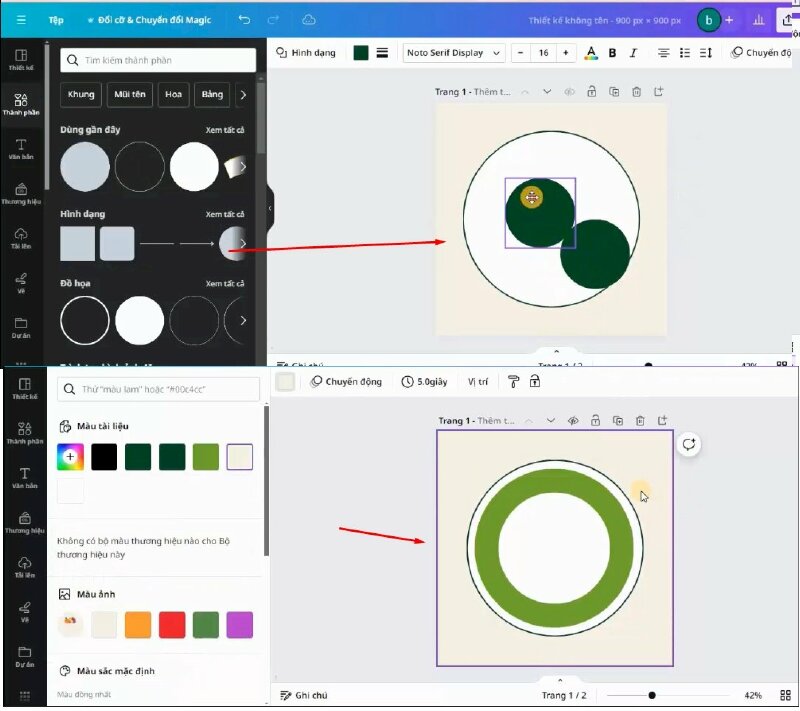Viewport: 800px width, 711px height.
Task: Toggle bulleted list formatting
Action: pos(685,53)
